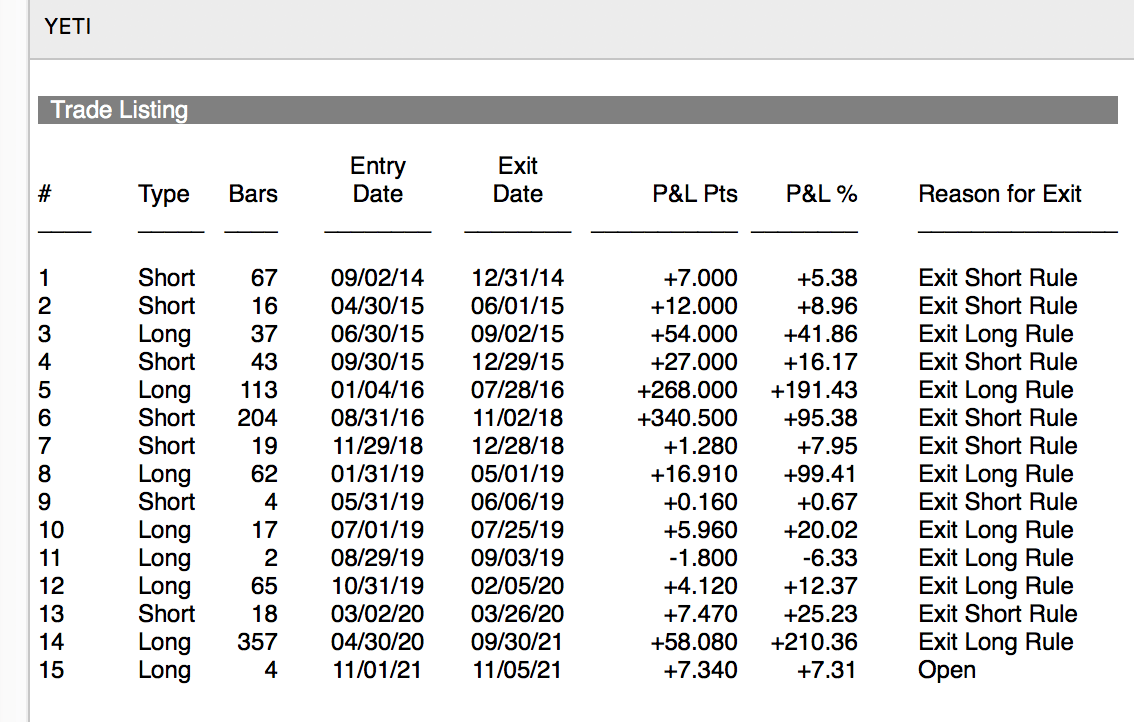1134x722 pixels.
Task: Click the P&L % column header
Action: (821, 194)
